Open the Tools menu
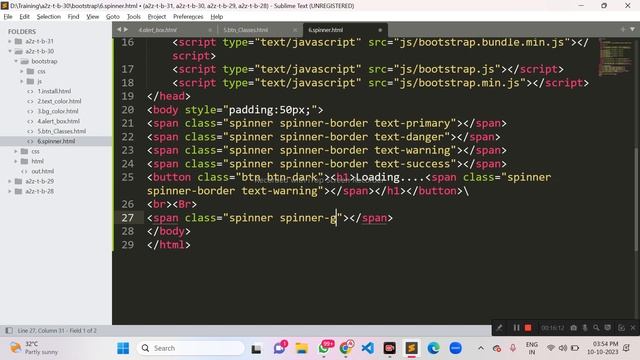640x360 pixels. [x=133, y=17]
